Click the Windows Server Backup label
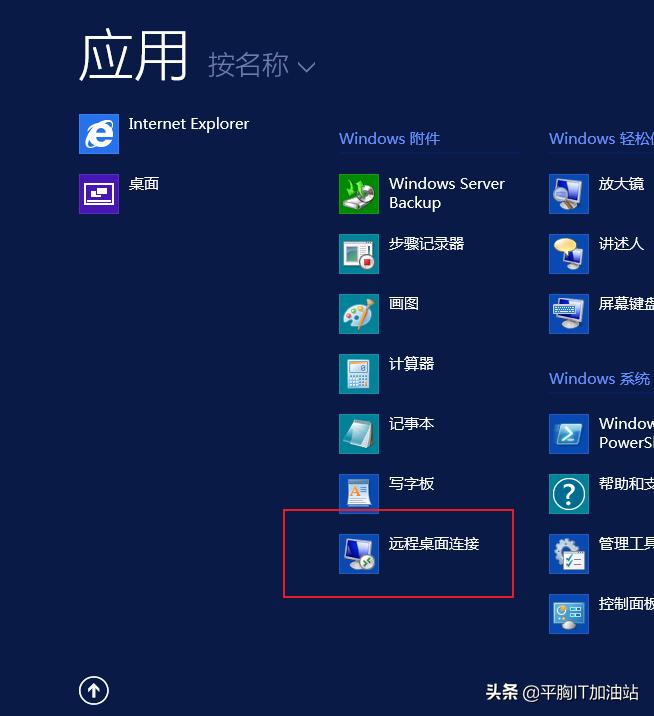 (x=447, y=193)
